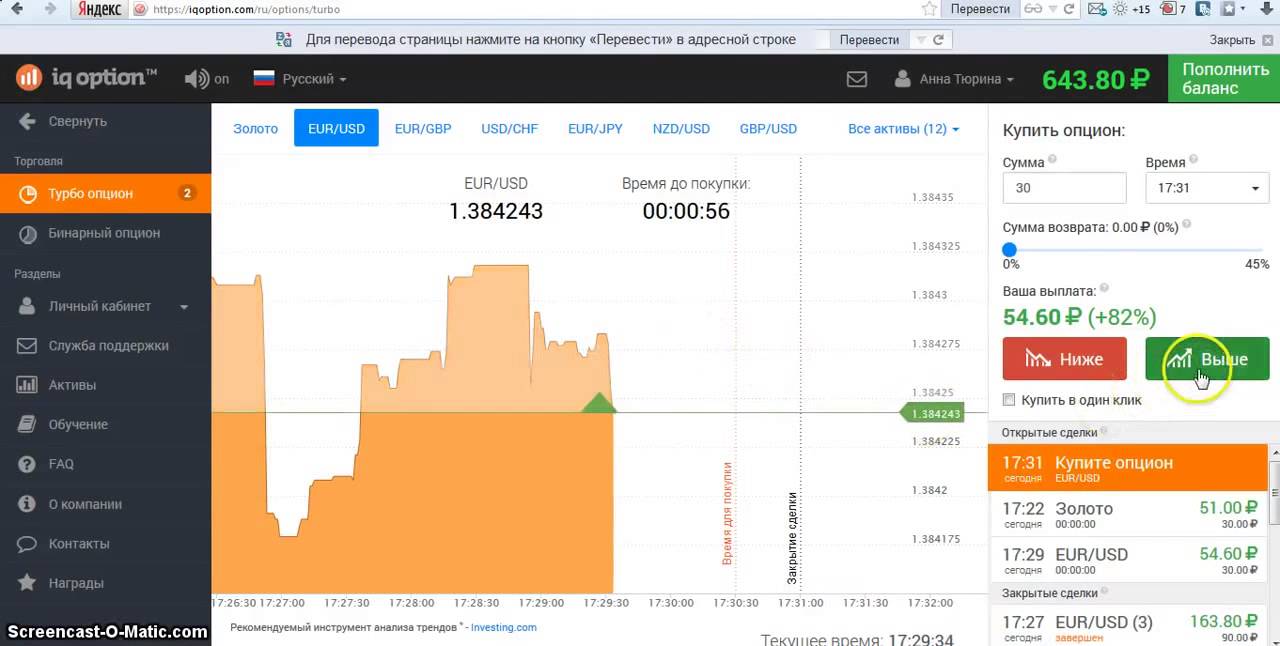Click Пополнить баланс button
Image resolution: width=1280 pixels, height=646 pixels.
coord(1224,78)
